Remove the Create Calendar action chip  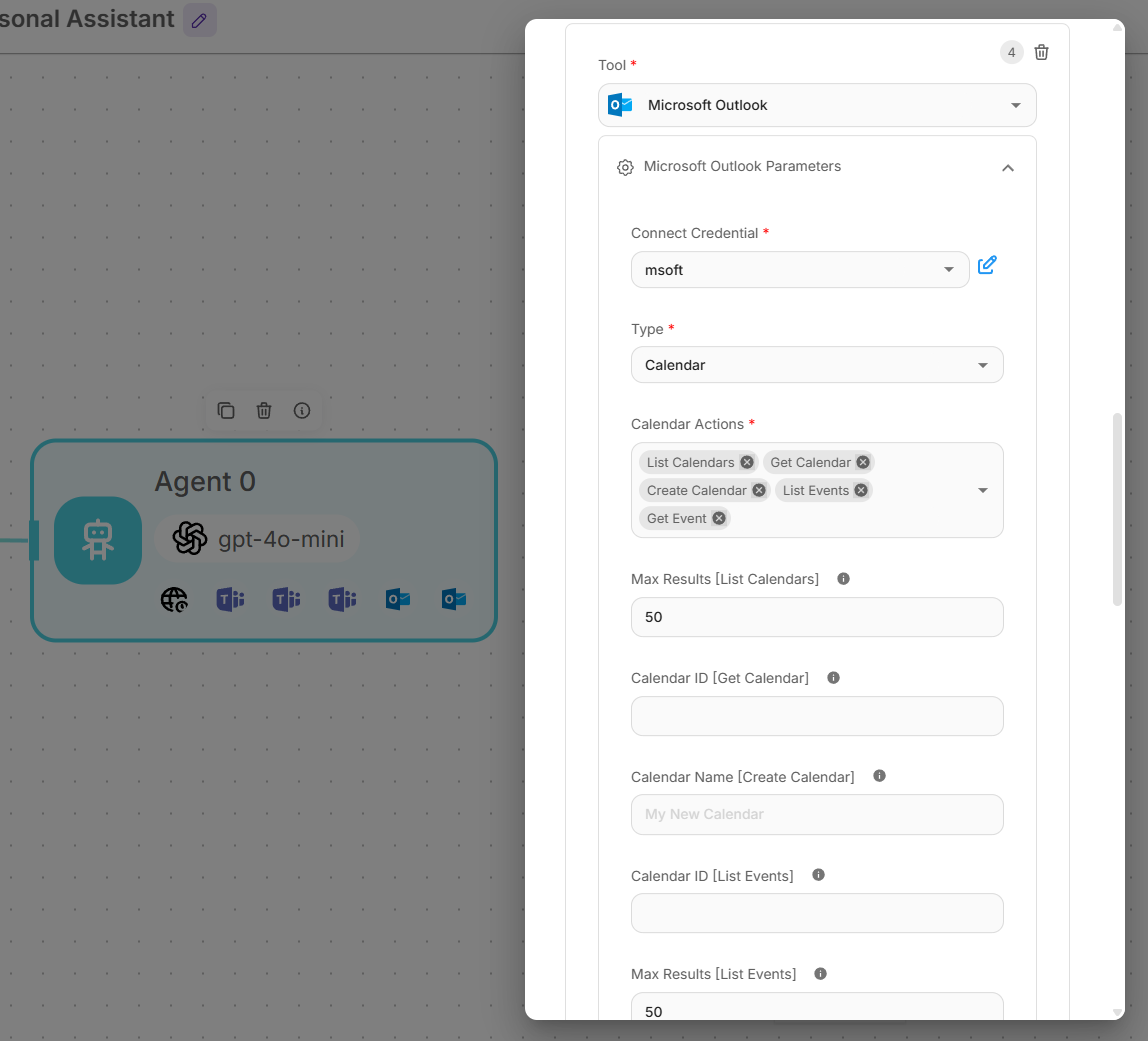tap(759, 490)
